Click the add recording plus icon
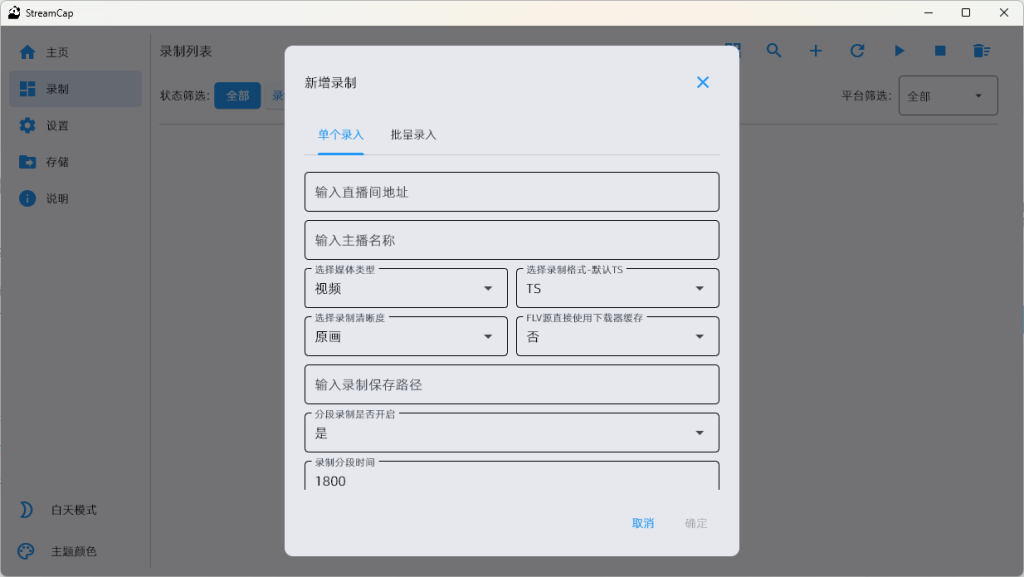Screen dimensions: 1024x577 point(815,50)
